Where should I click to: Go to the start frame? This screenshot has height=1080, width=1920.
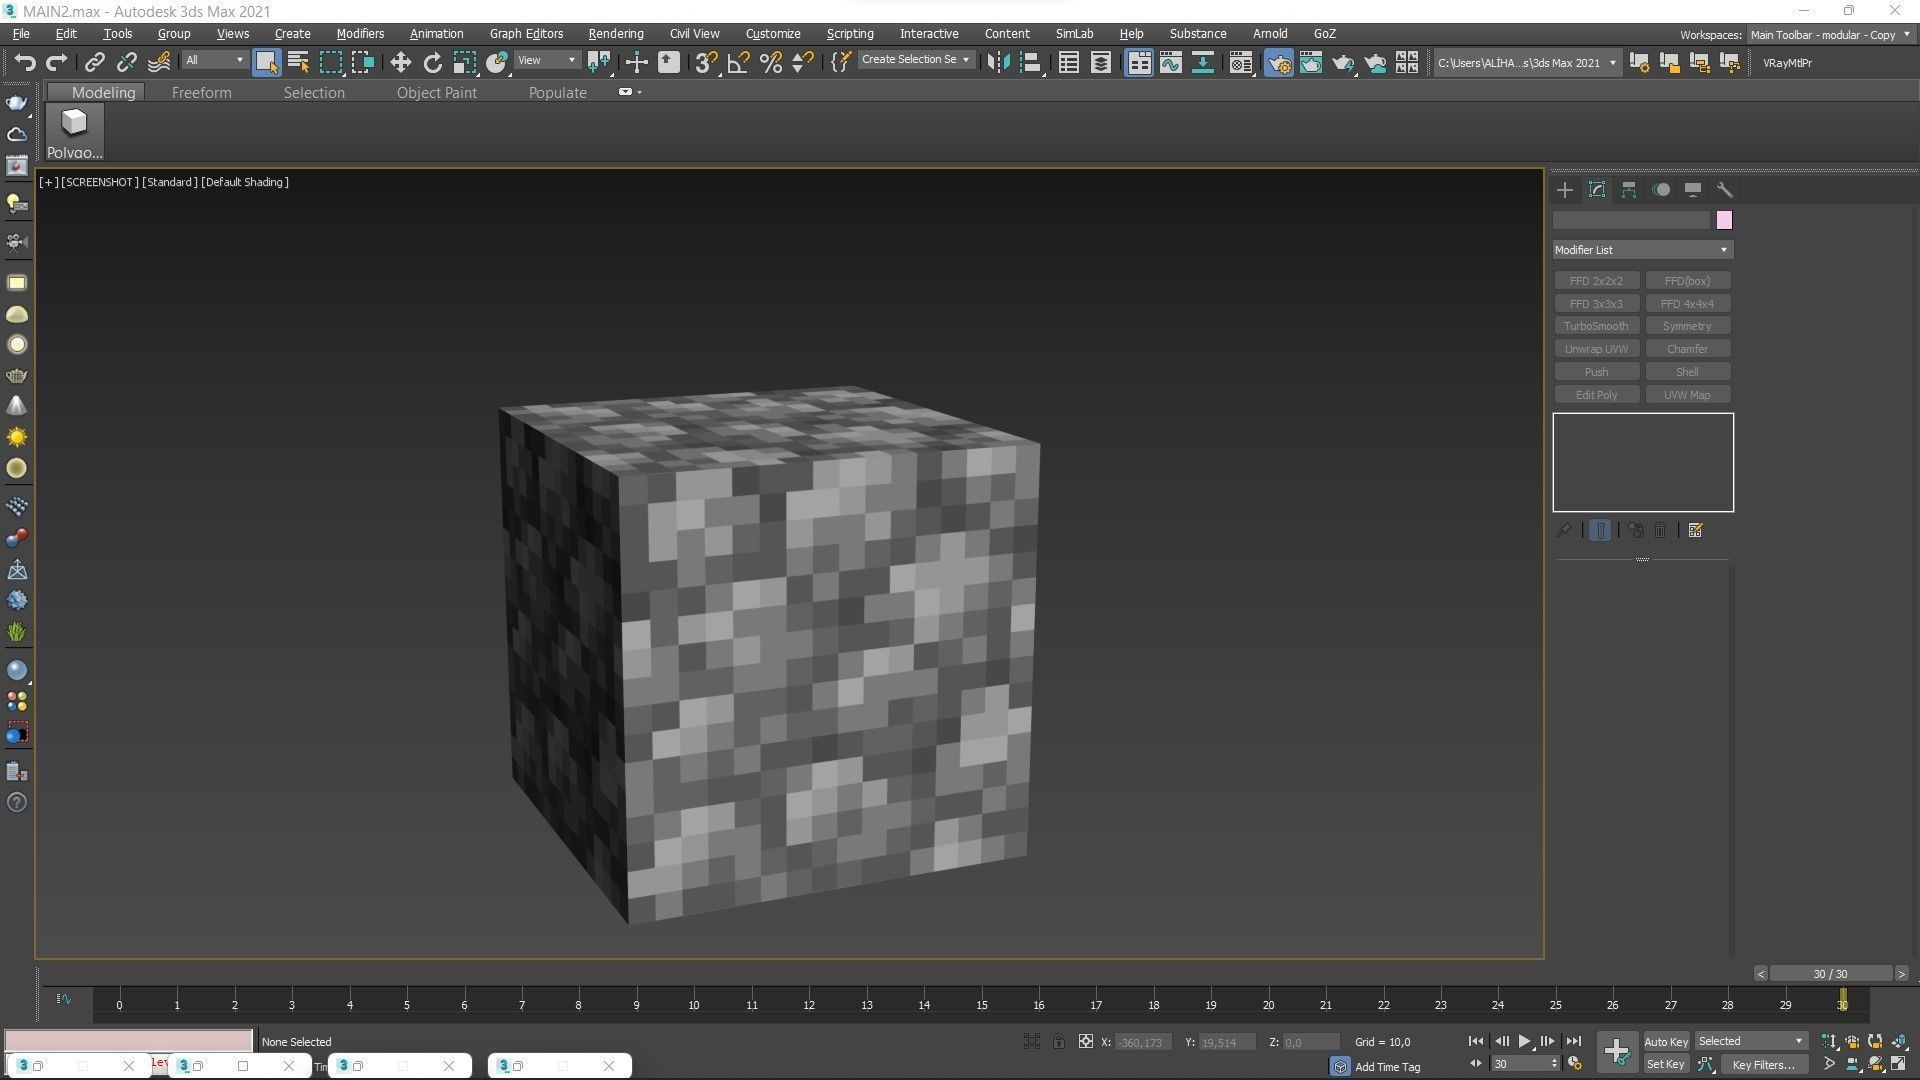coord(1476,1042)
